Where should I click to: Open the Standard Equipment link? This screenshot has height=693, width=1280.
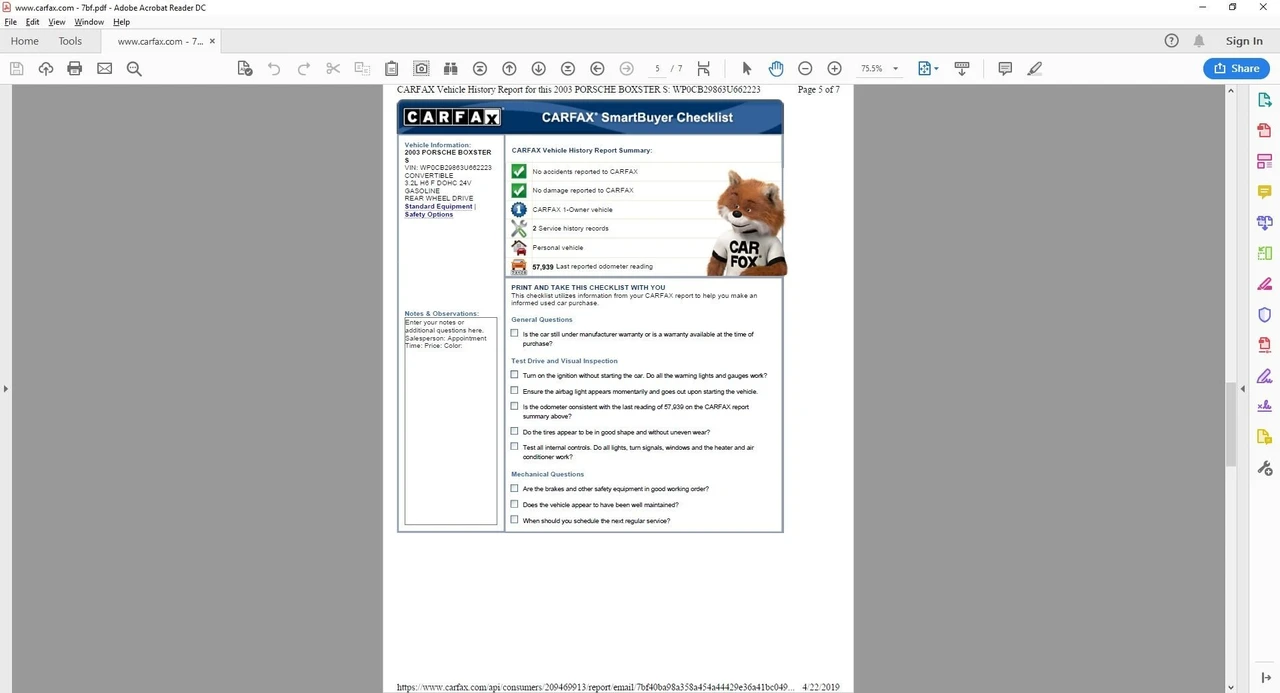[x=439, y=207]
